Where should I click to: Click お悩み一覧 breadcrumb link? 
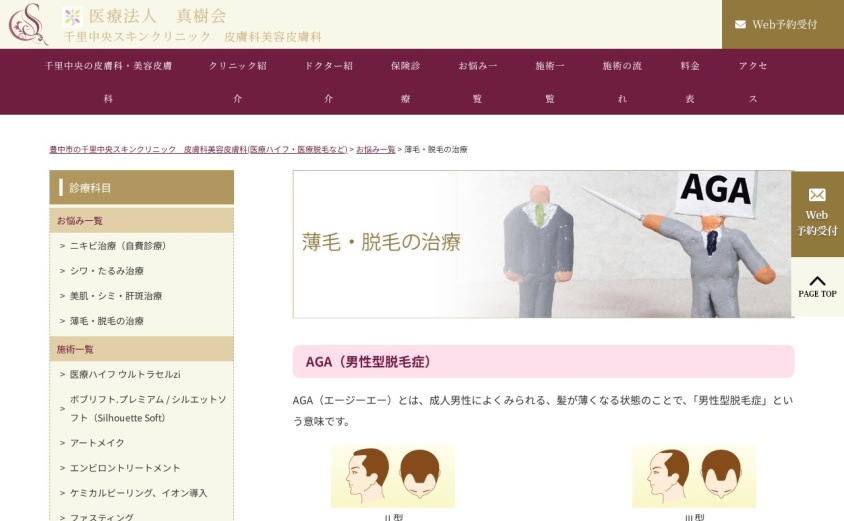(x=376, y=150)
